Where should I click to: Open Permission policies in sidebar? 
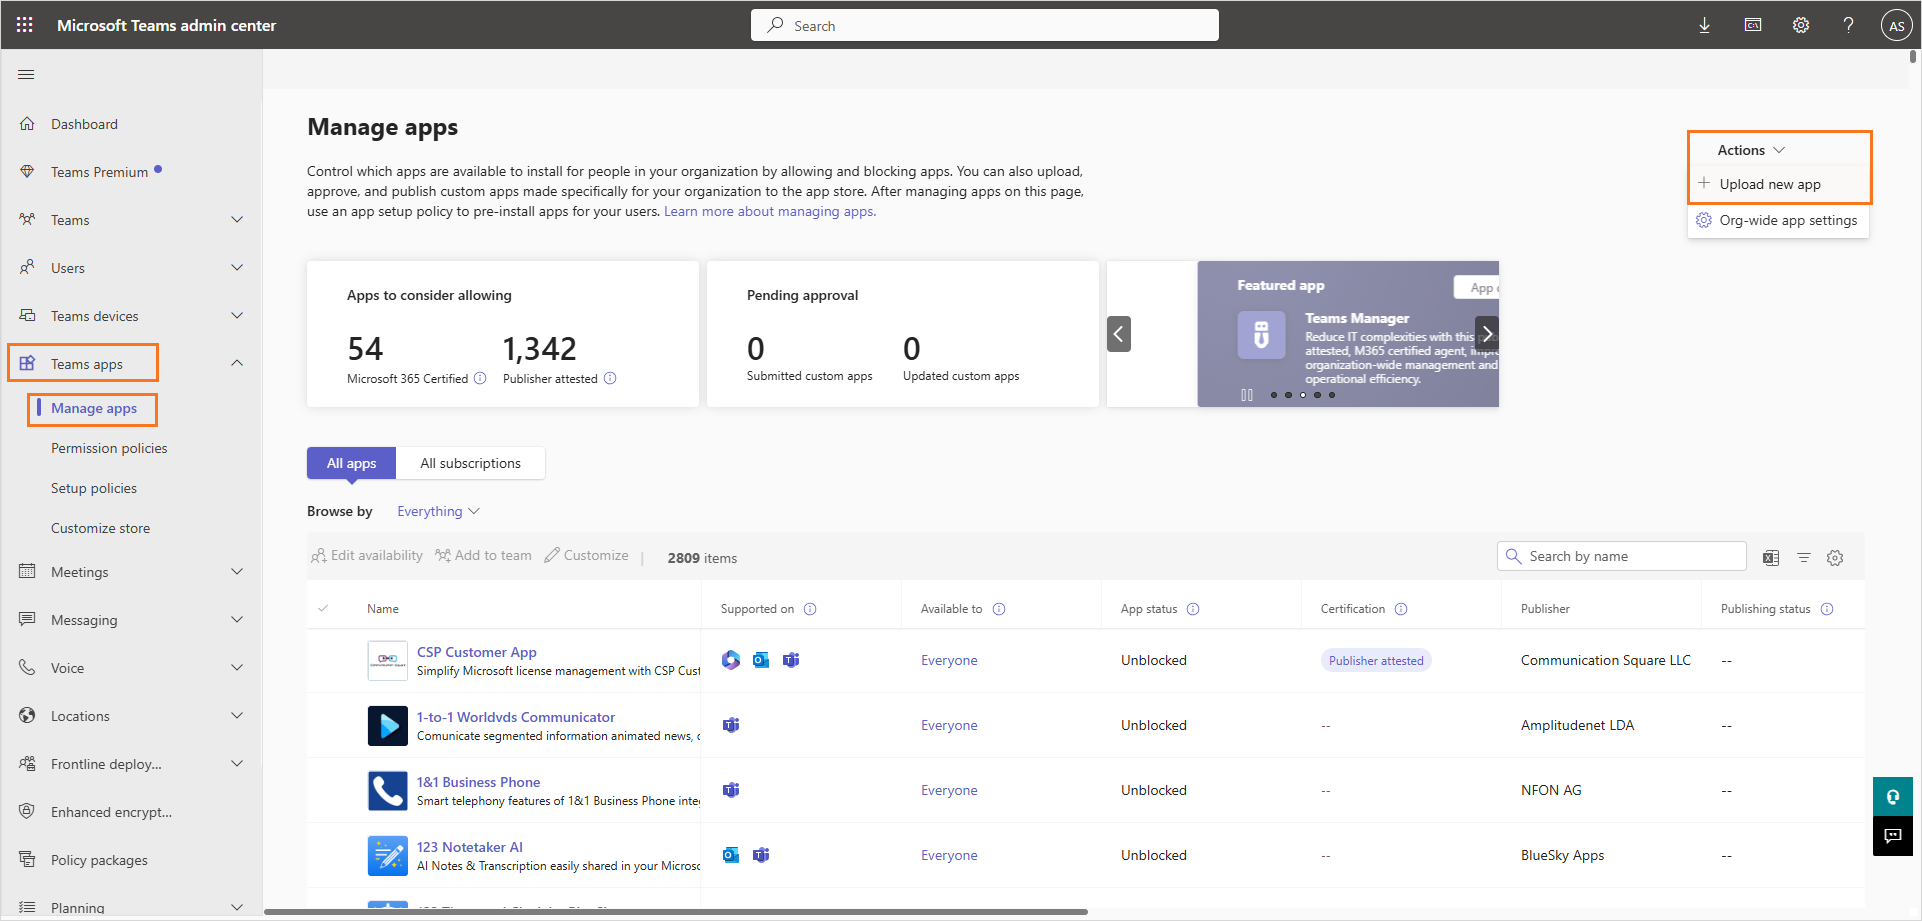pos(109,448)
